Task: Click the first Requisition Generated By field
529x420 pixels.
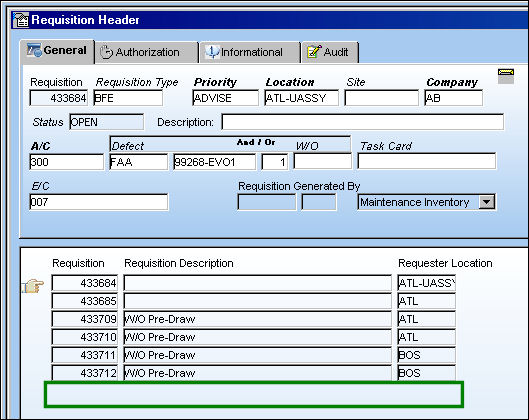Action: (x=267, y=202)
